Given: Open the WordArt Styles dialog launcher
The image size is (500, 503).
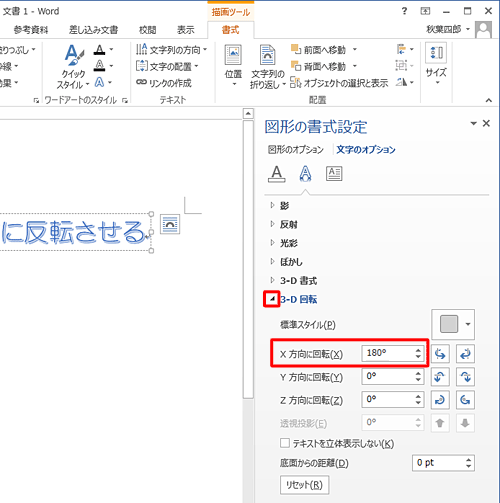Looking at the screenshot, I should point(125,100).
